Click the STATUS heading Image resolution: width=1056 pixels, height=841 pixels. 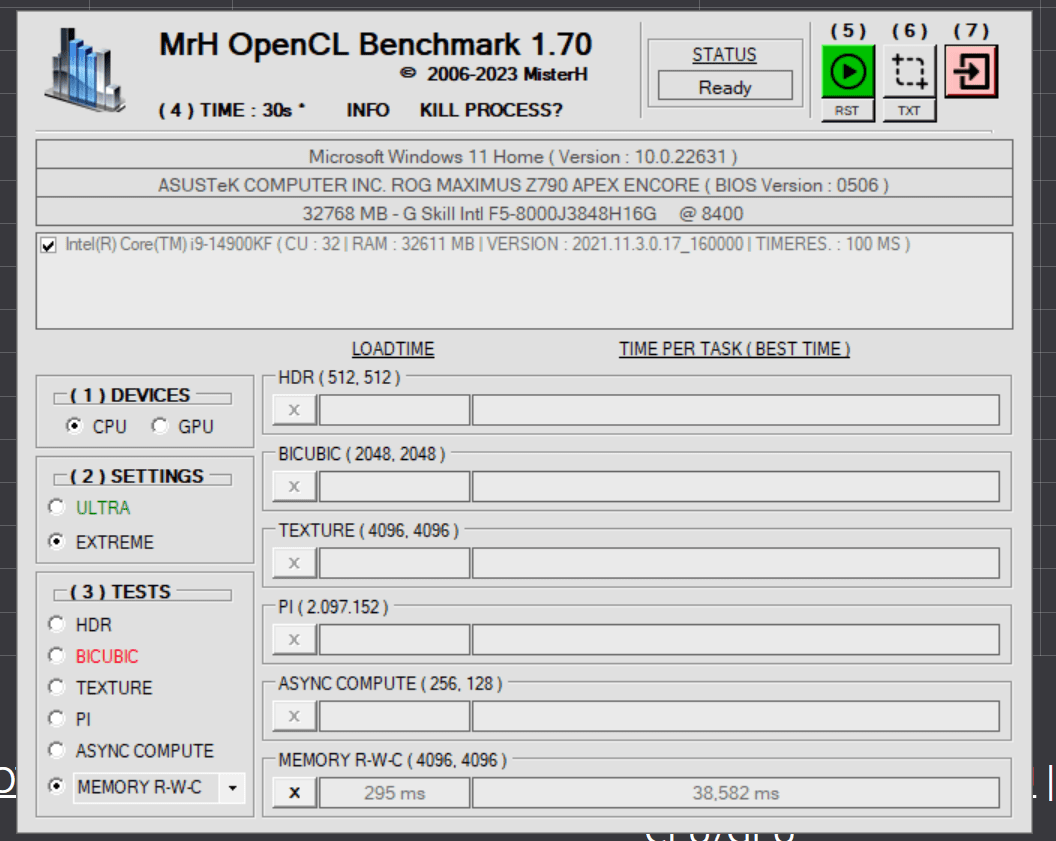coord(725,55)
